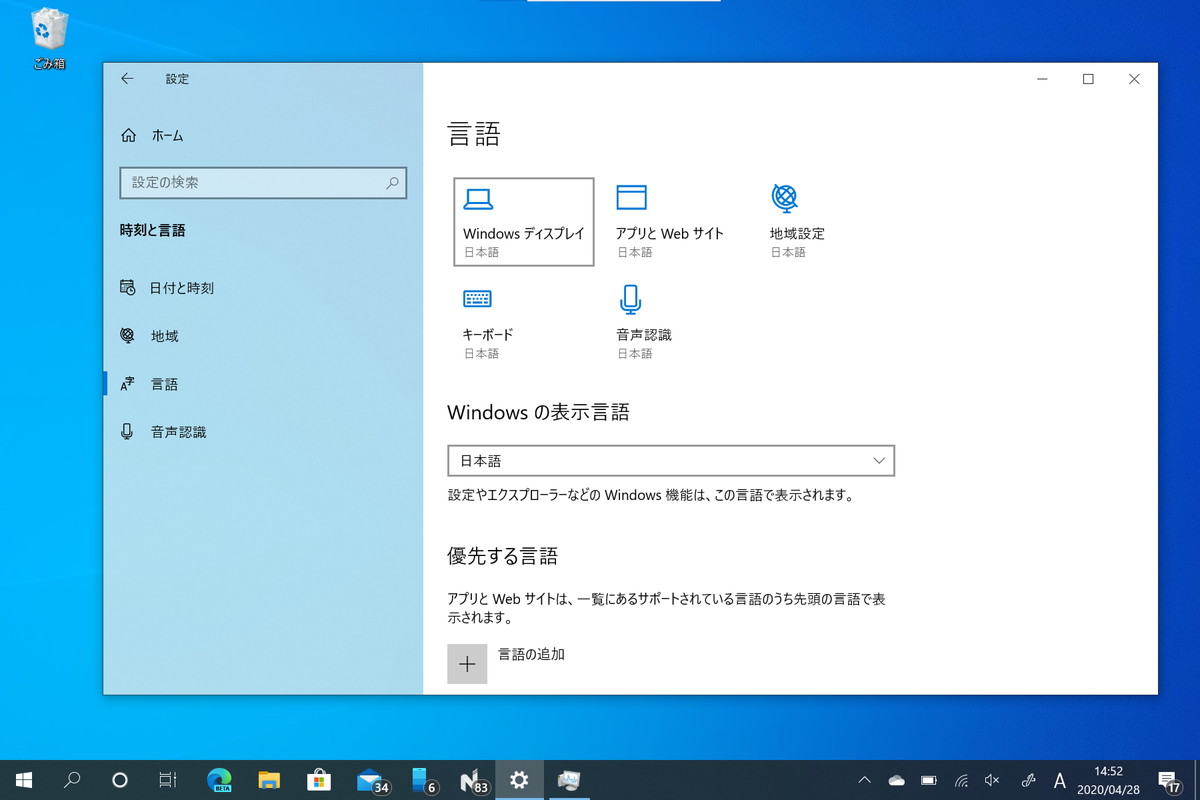Open the Windows Start menu
The height and width of the screenshot is (800, 1200).
pyautogui.click(x=24, y=780)
